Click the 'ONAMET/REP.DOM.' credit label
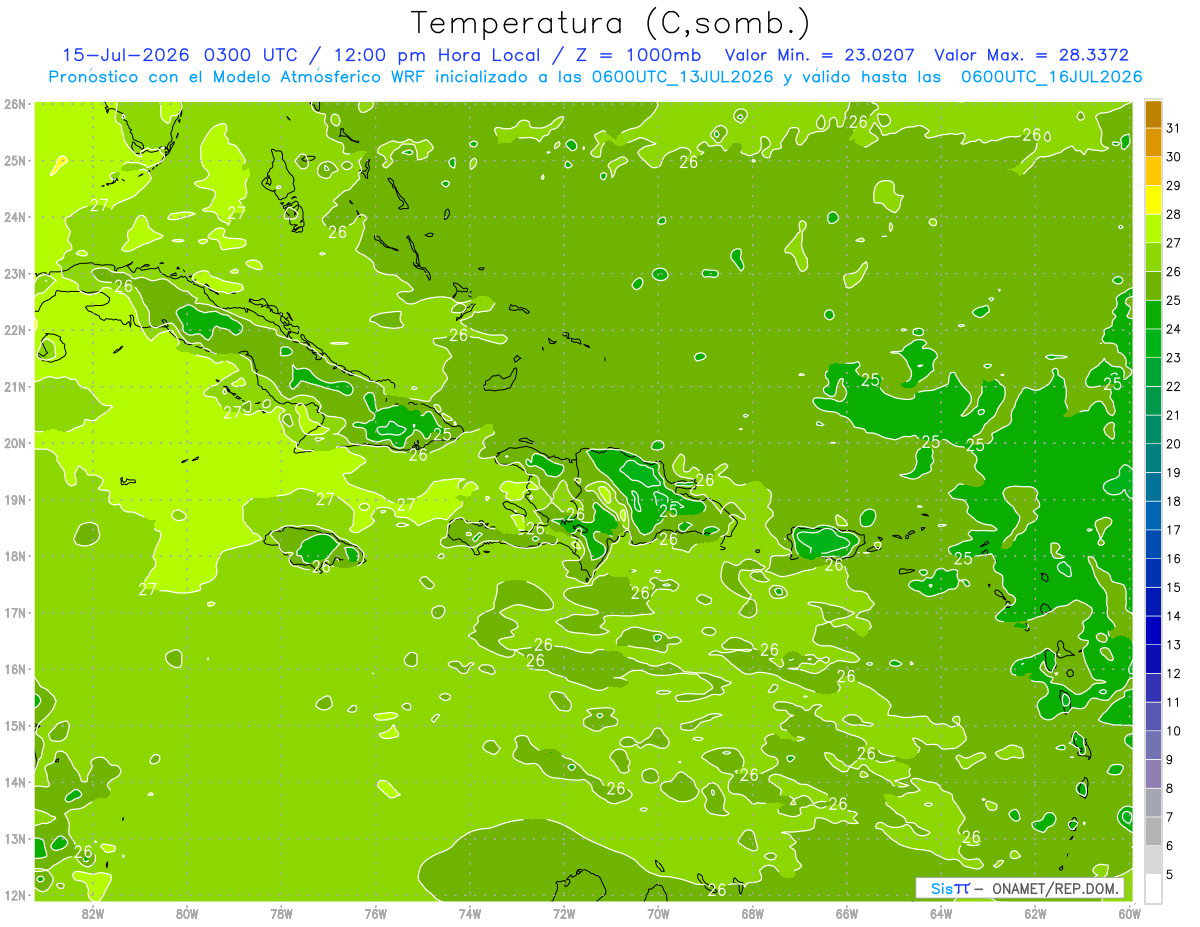1200x927 pixels. 1056,888
